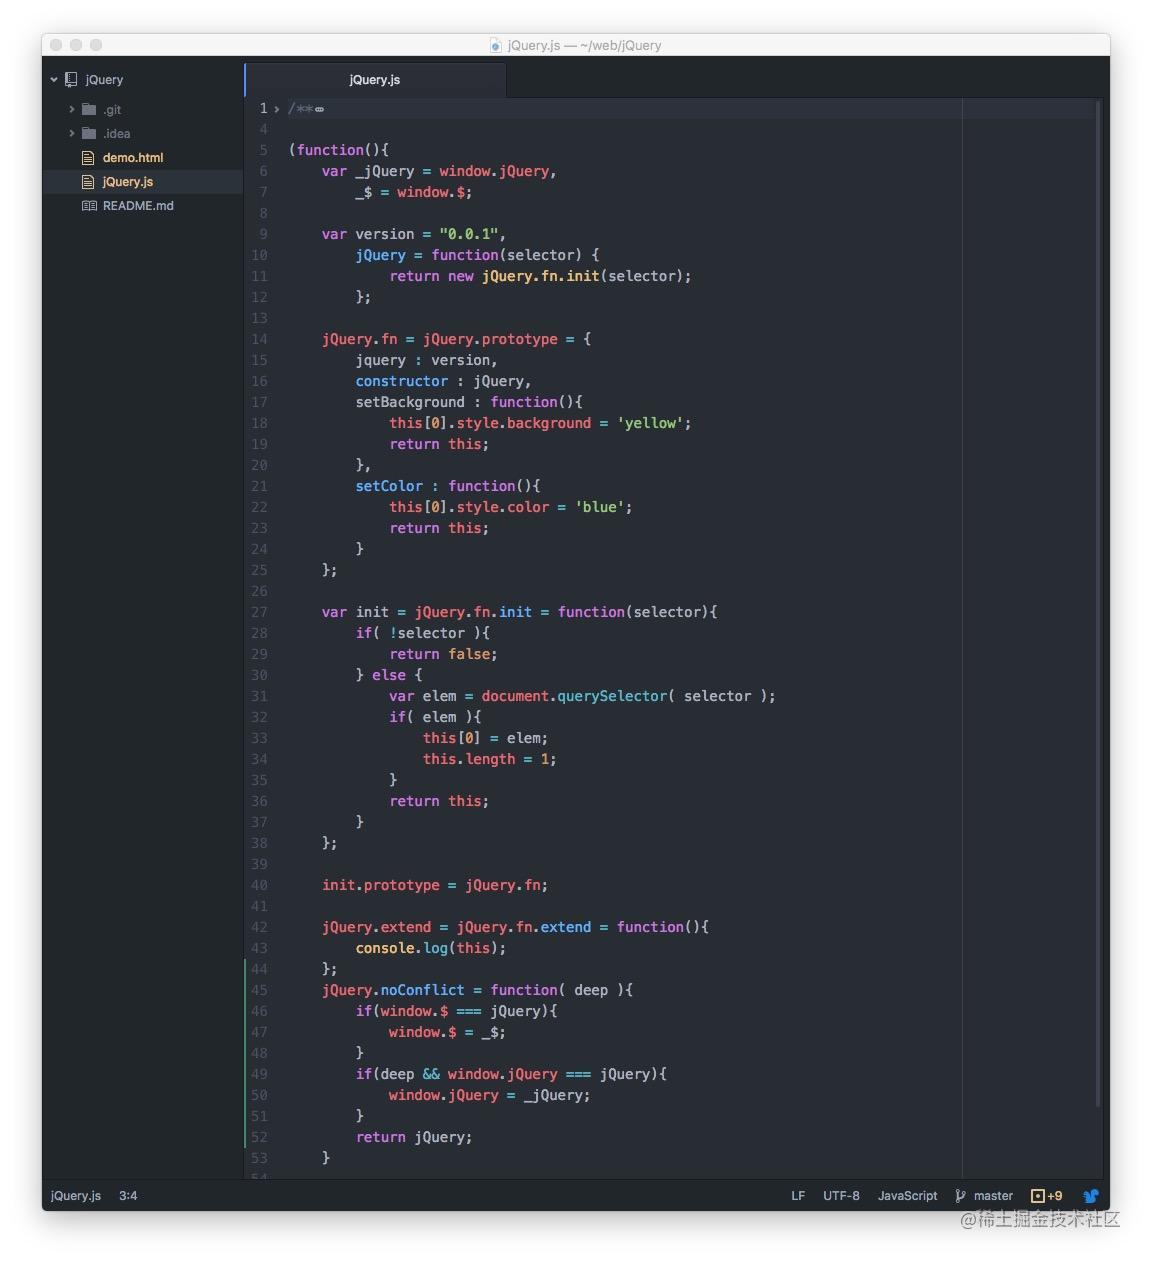This screenshot has height=1261, width=1152.
Task: Click the git branch icon
Action: (961, 1195)
